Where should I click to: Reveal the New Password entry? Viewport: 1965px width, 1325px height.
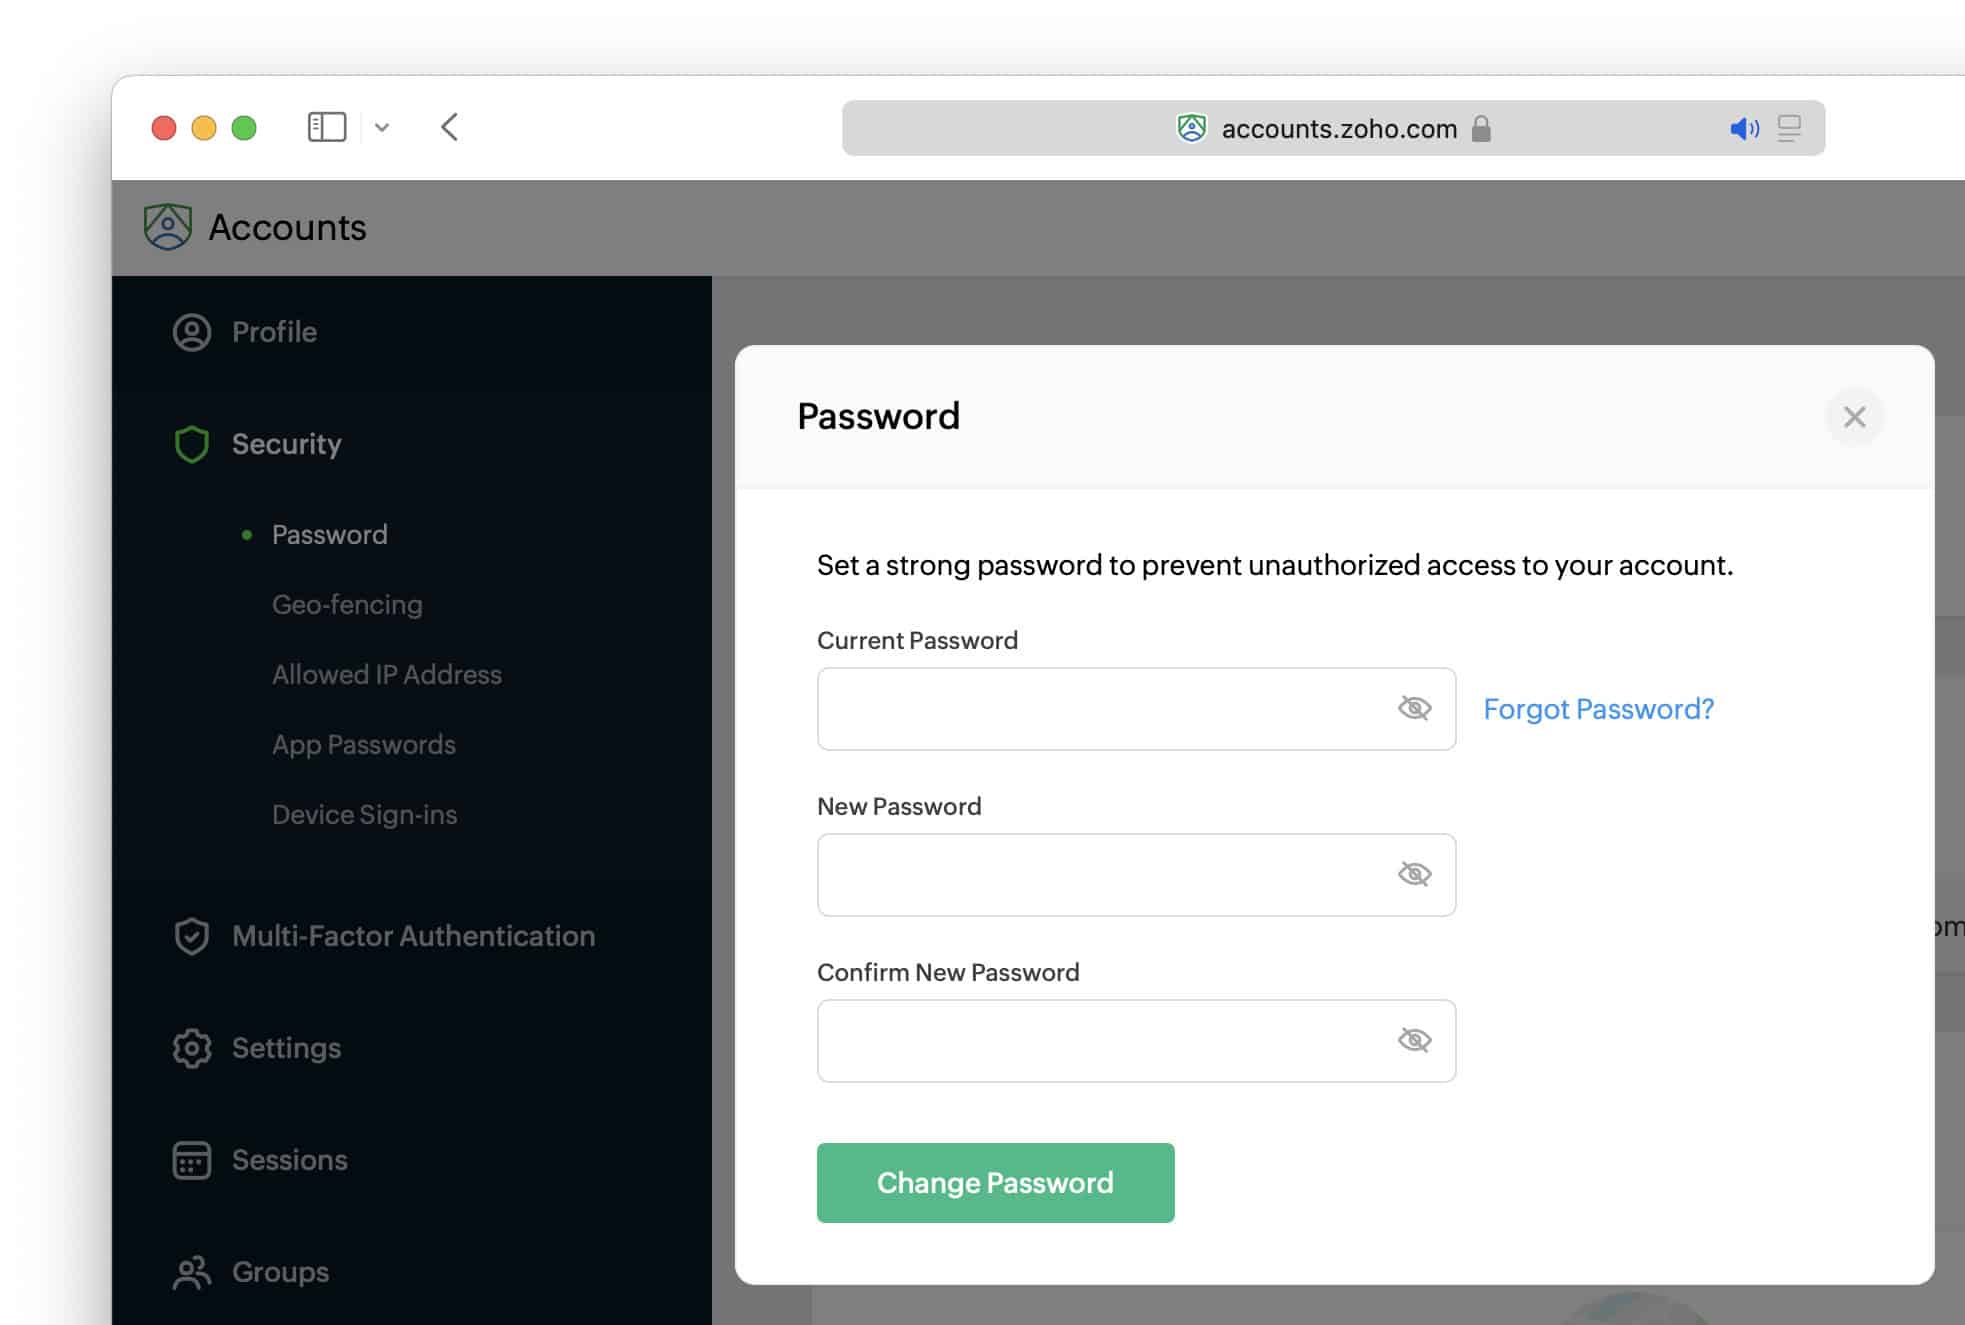coord(1416,874)
